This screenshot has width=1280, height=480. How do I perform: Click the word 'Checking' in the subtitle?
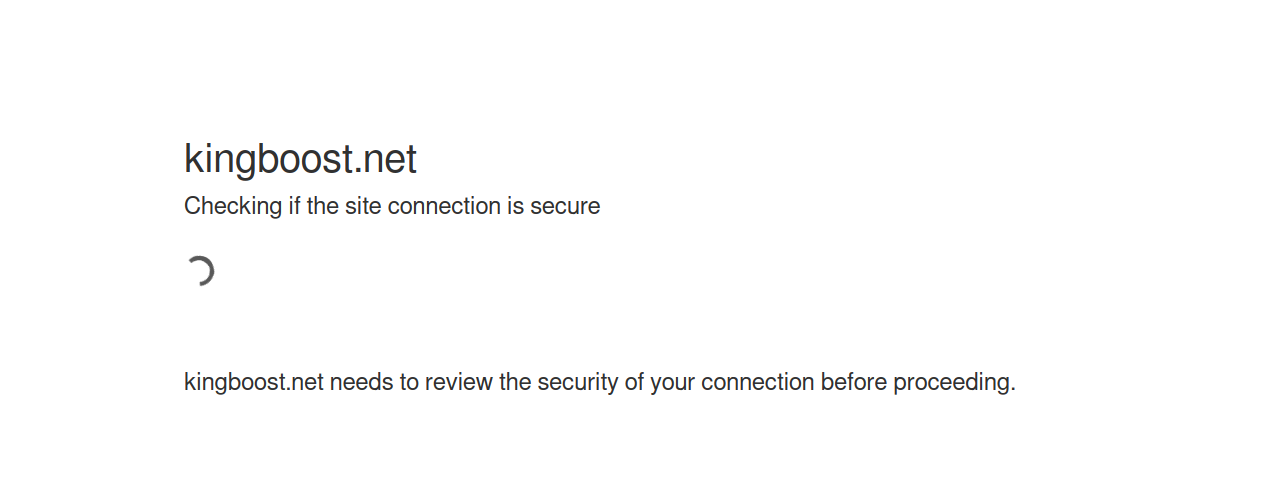point(233,207)
